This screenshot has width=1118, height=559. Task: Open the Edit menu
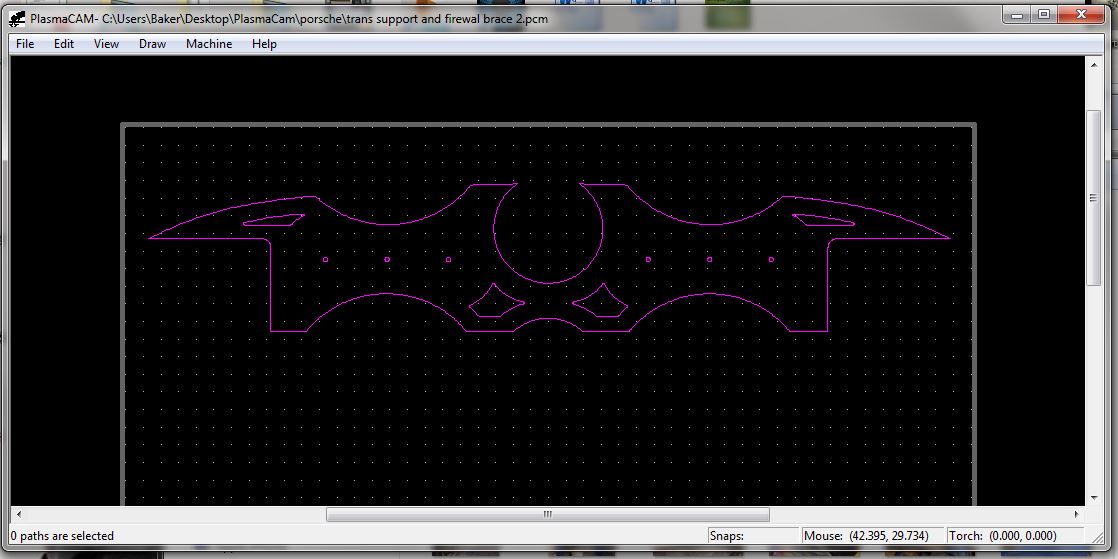64,44
